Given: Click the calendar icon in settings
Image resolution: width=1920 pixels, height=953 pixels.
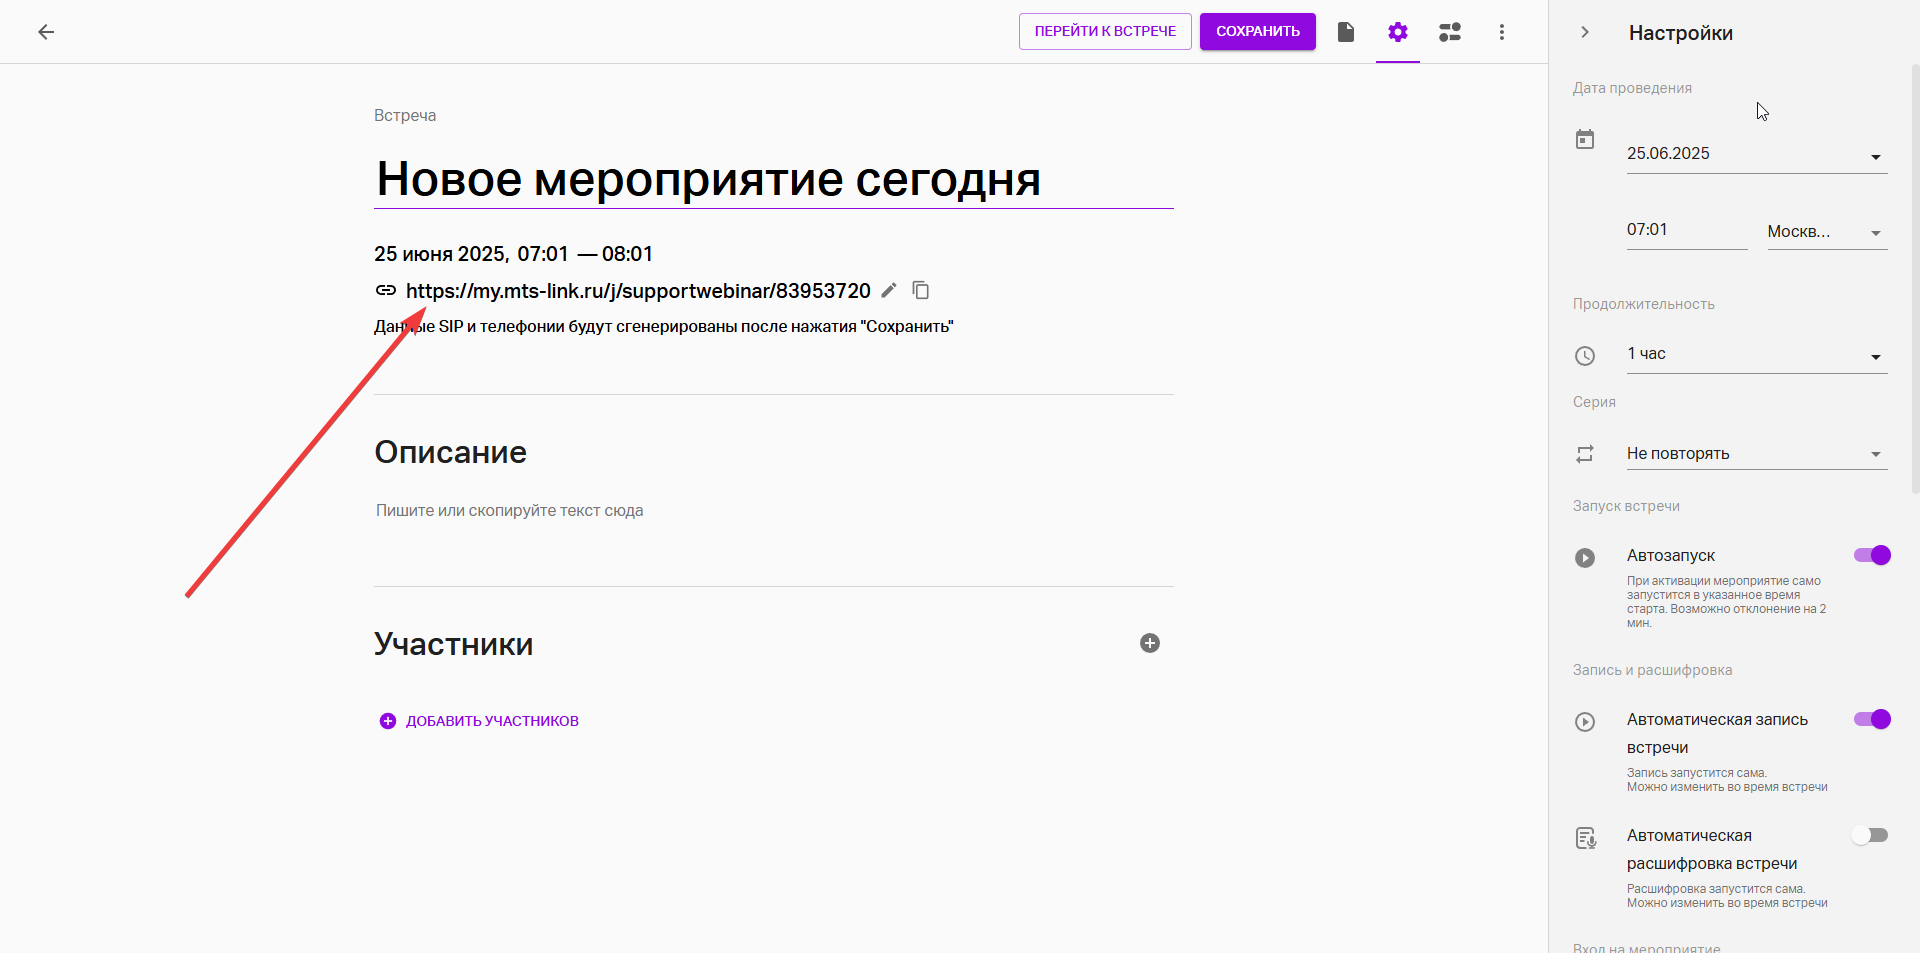Looking at the screenshot, I should pos(1585,139).
